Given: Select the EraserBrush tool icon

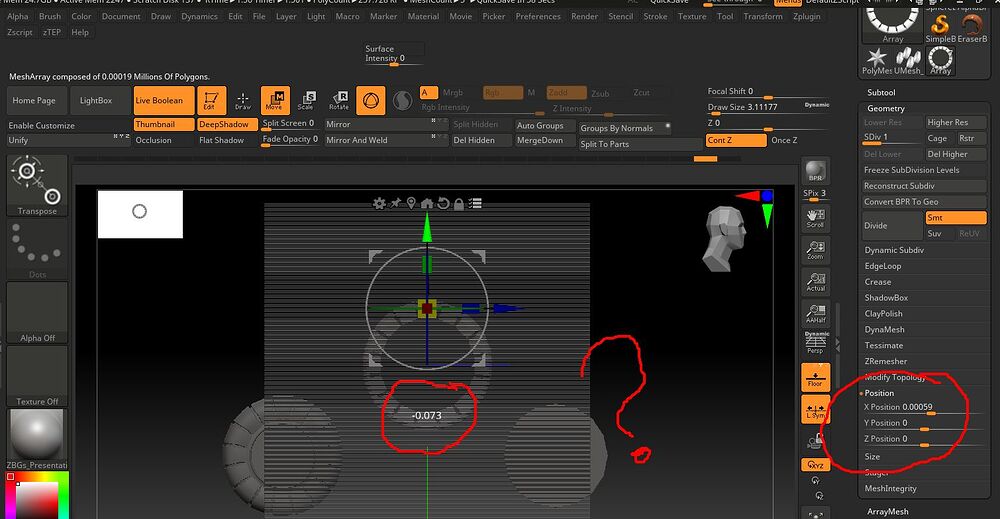Looking at the screenshot, I should (973, 29).
